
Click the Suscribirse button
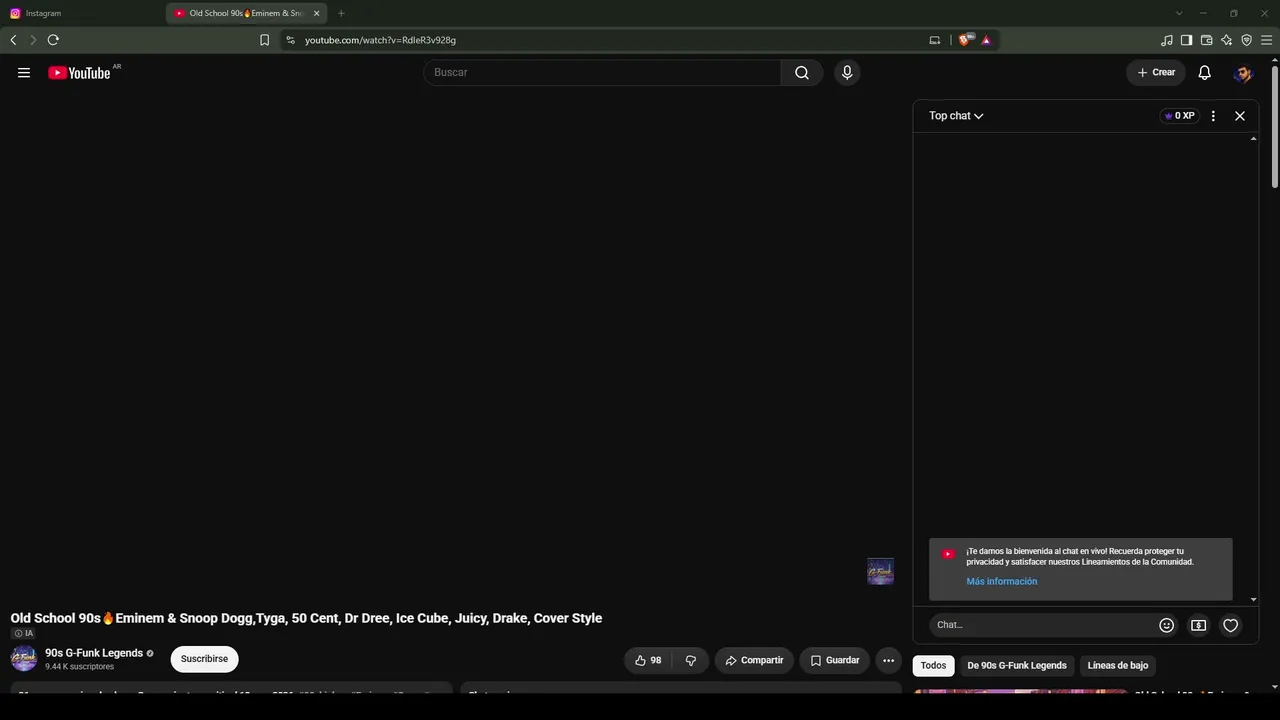point(204,659)
